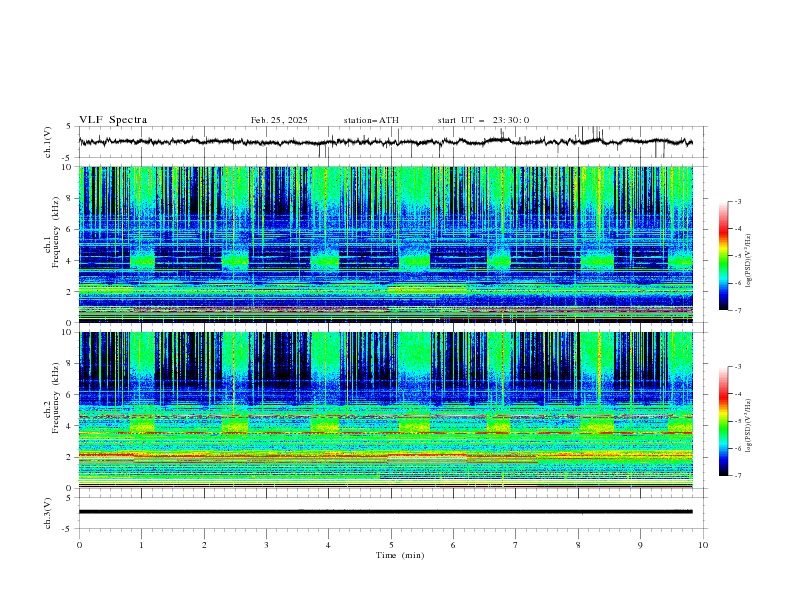Click the time axis tick label "5"
792x612 pixels.
[x=391, y=545]
